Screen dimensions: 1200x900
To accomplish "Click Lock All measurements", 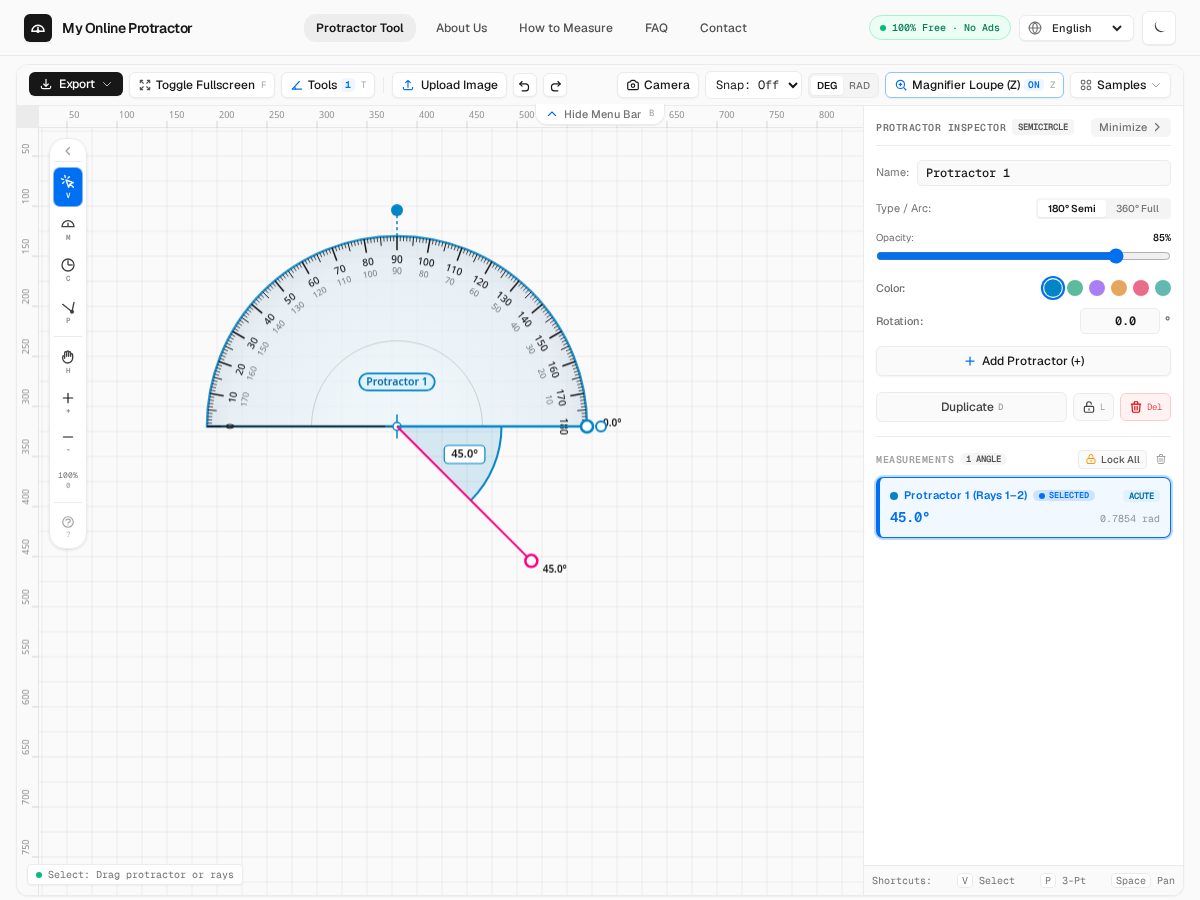I will pyautogui.click(x=1112, y=459).
